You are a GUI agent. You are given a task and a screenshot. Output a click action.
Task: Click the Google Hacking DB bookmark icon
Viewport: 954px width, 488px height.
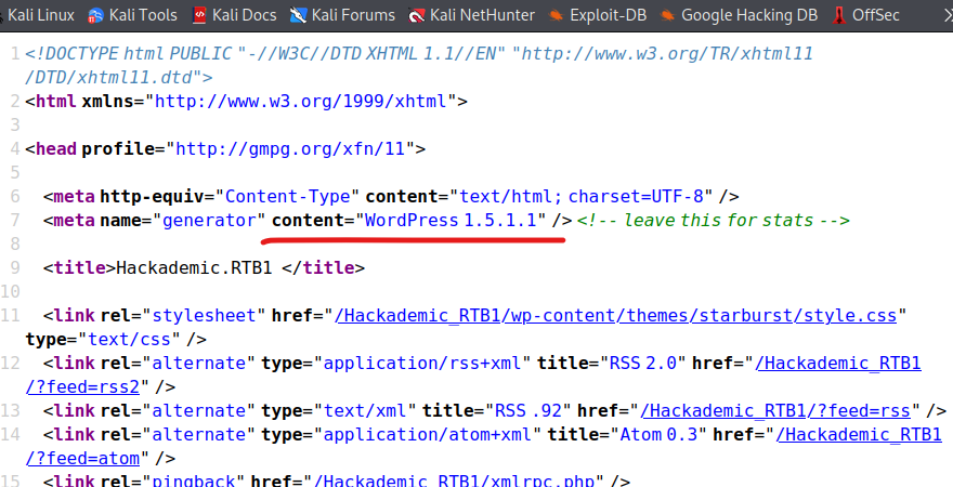click(x=667, y=15)
